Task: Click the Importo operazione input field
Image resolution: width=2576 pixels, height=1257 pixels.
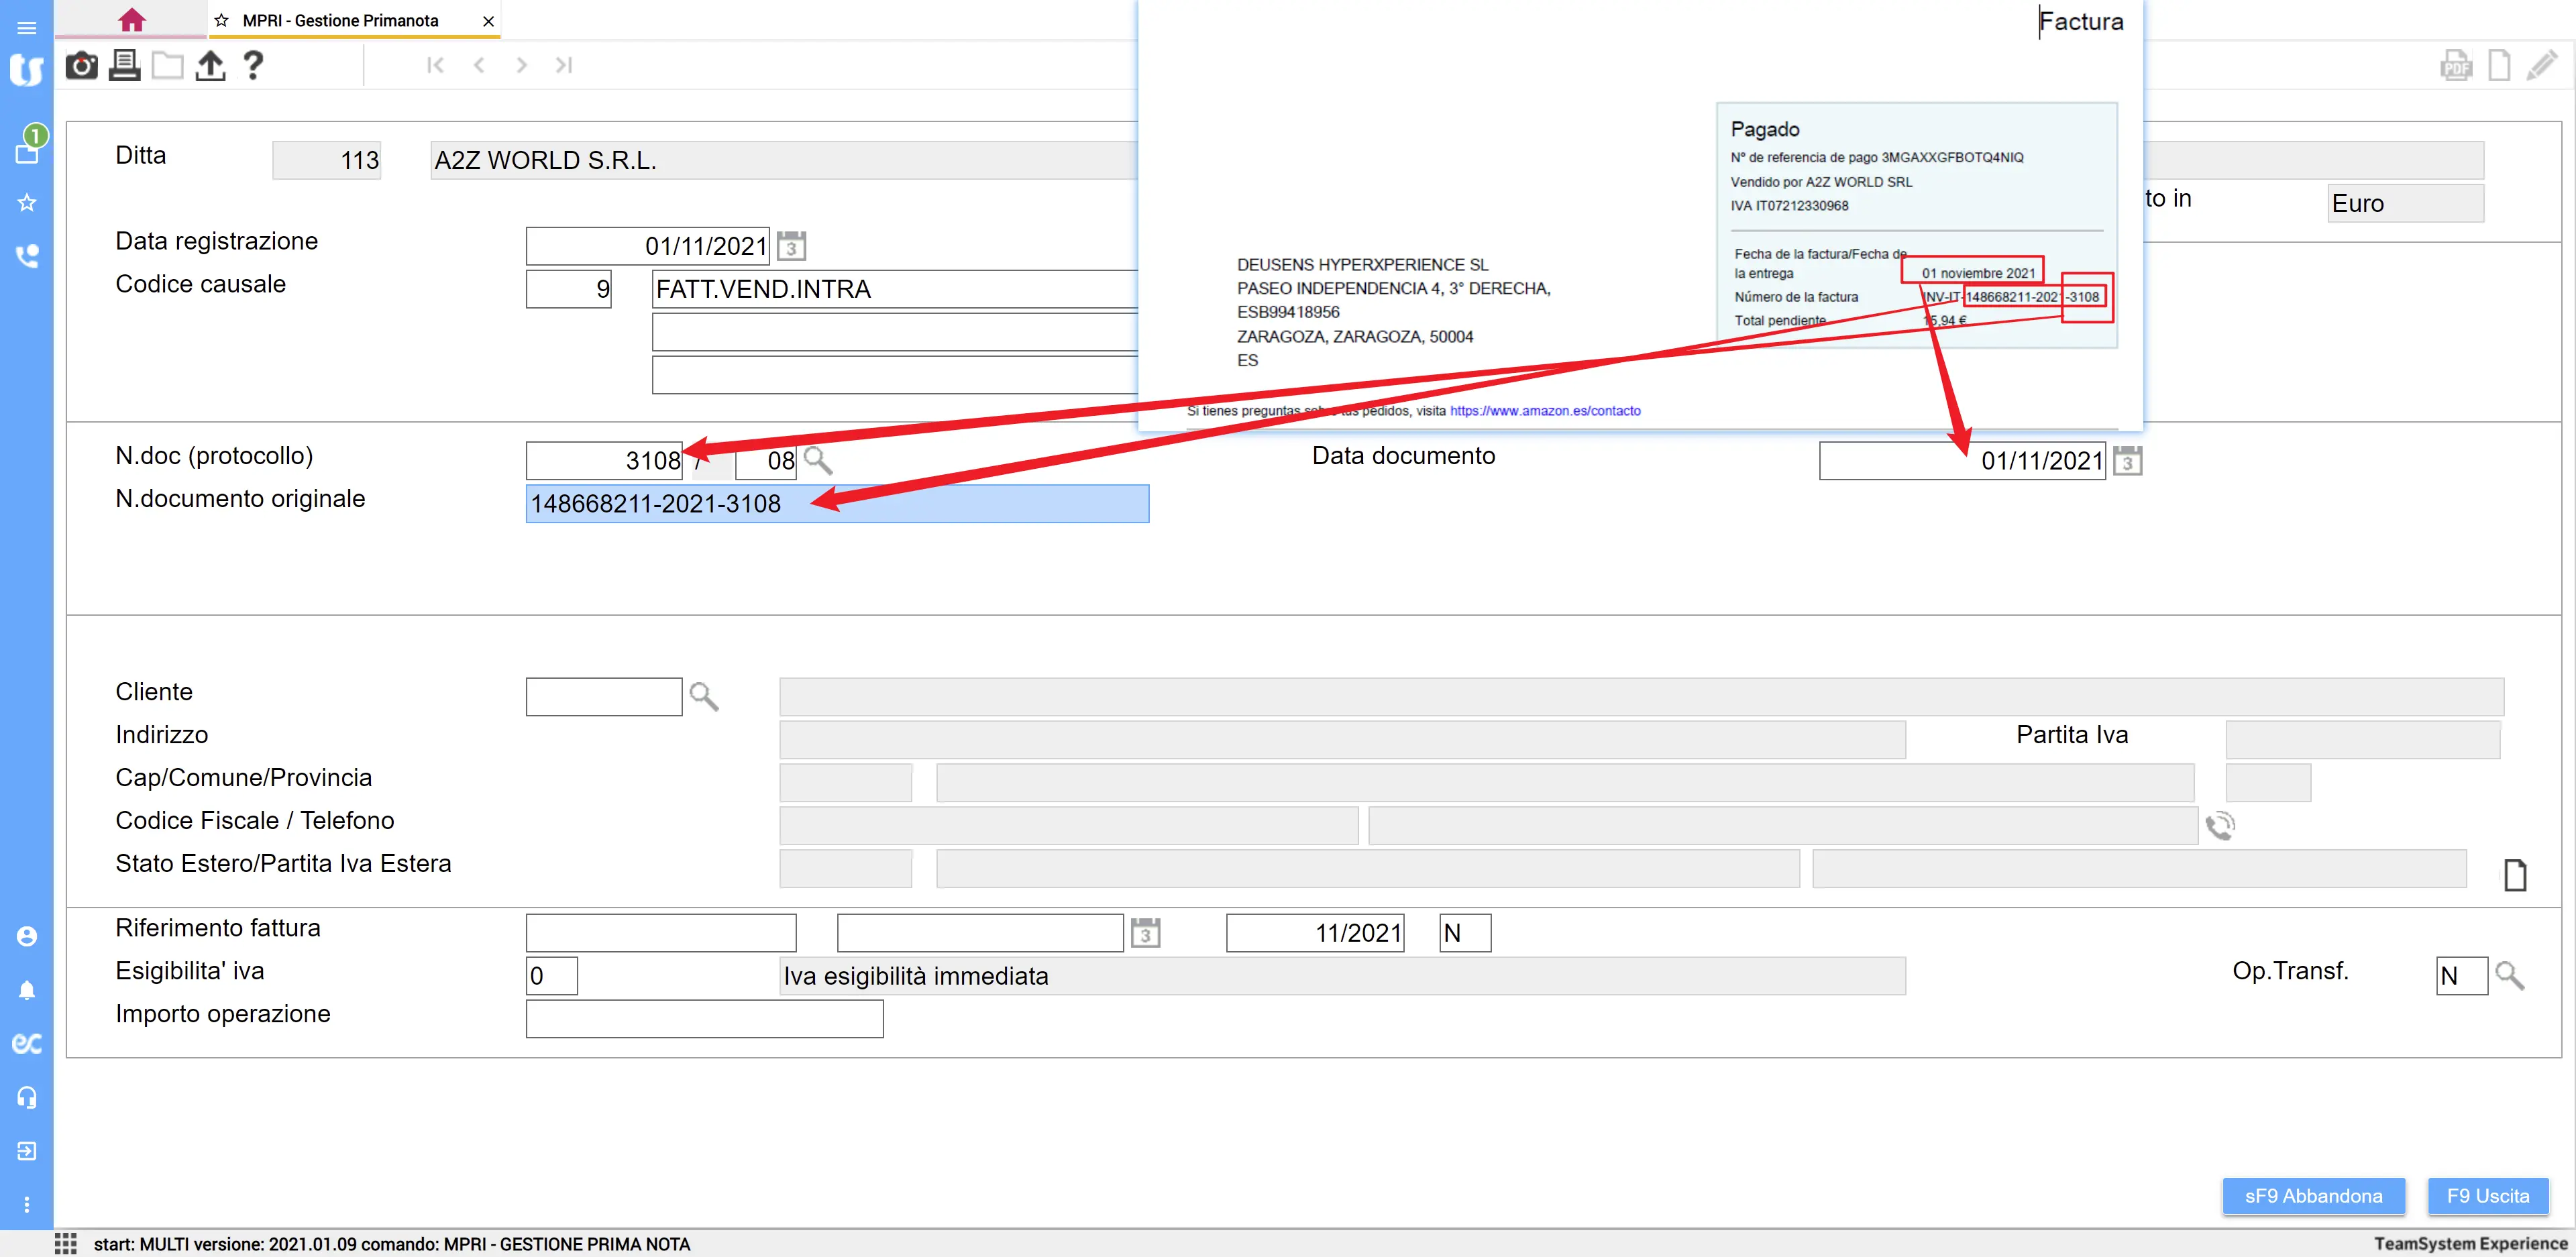Action: tap(704, 1018)
